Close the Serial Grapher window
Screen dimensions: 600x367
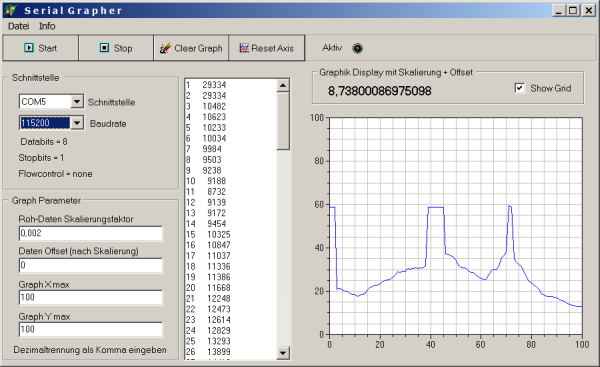pos(589,10)
